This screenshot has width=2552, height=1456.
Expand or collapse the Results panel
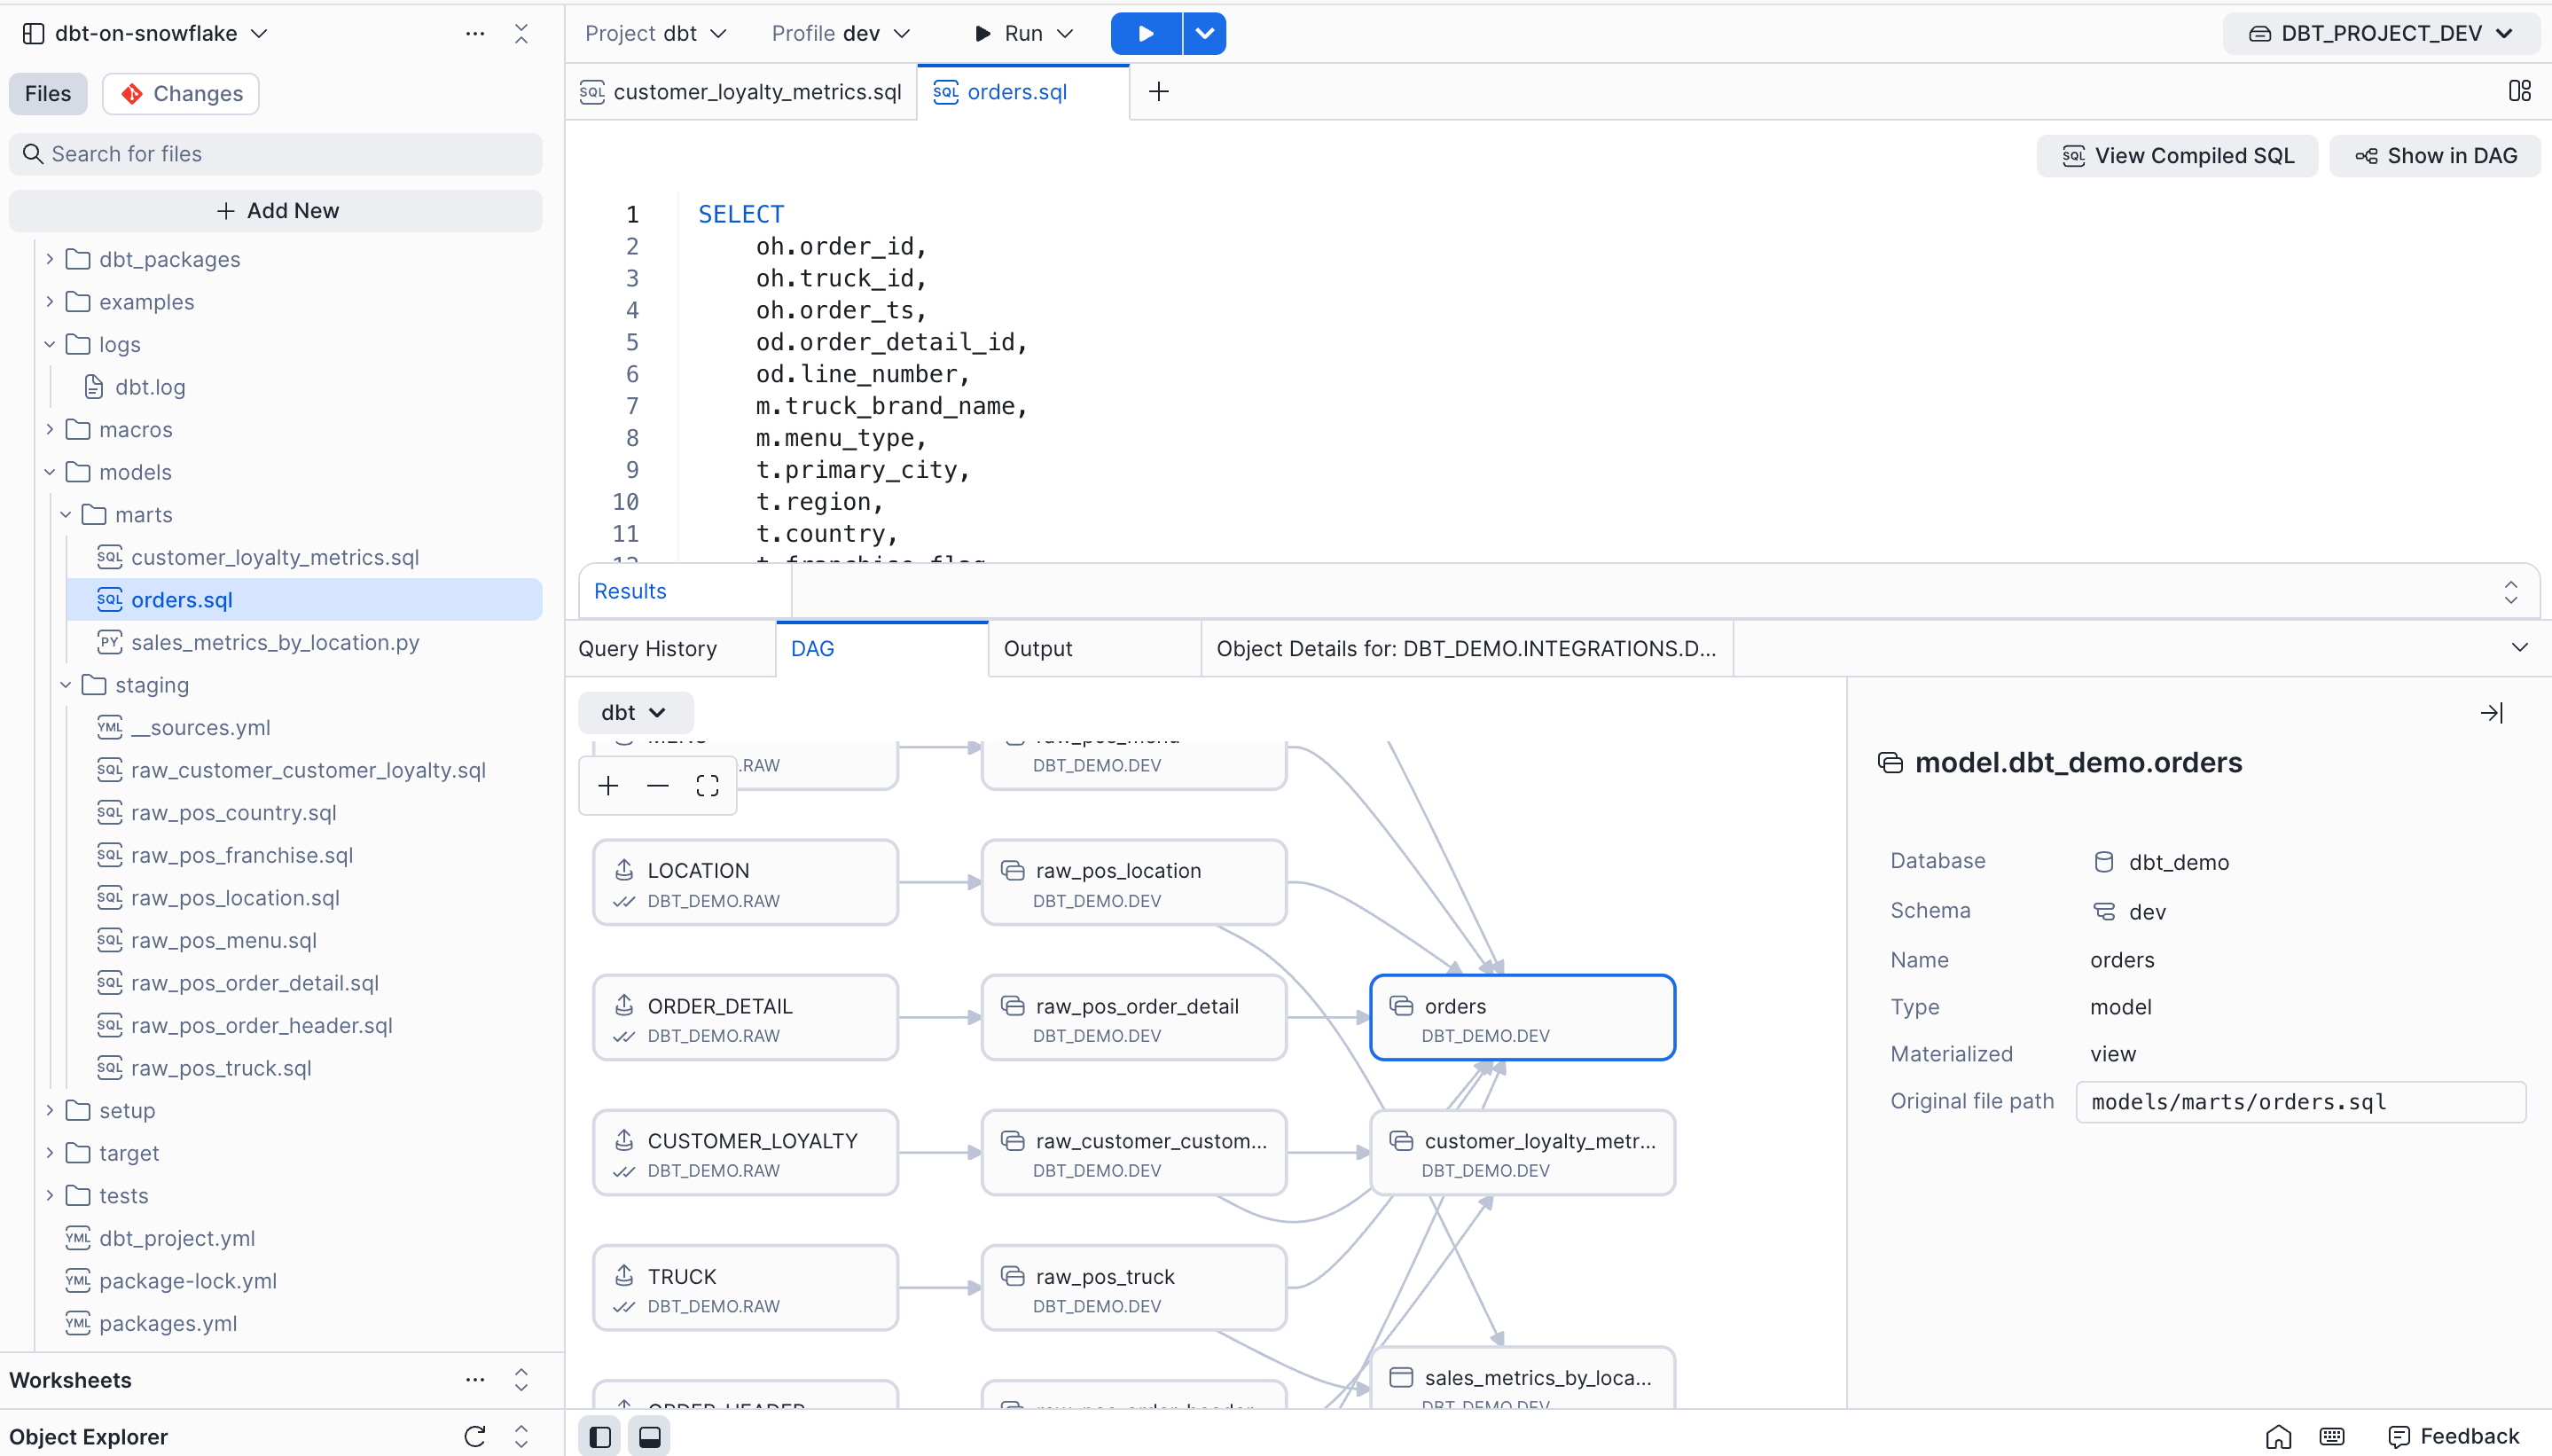pos(2510,592)
